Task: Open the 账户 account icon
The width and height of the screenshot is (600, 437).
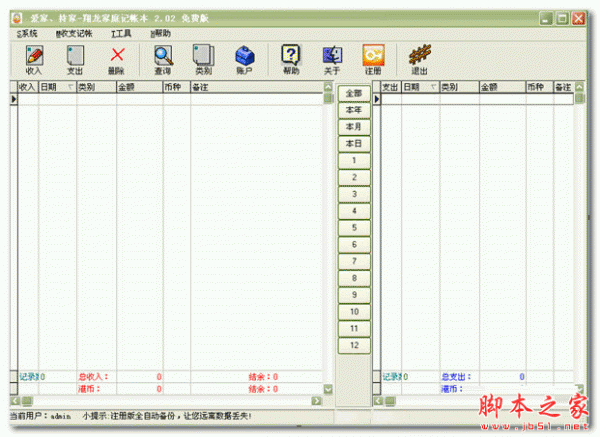Action: coord(245,60)
